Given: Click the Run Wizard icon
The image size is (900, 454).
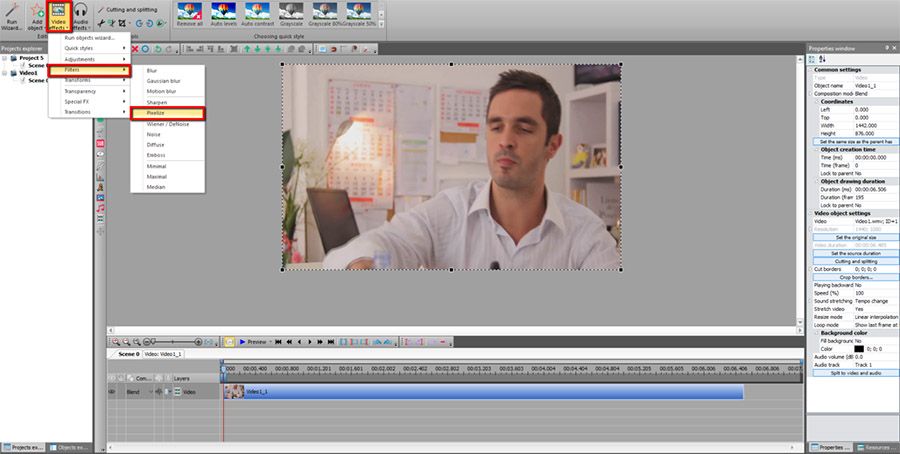Looking at the screenshot, I should click(11, 16).
